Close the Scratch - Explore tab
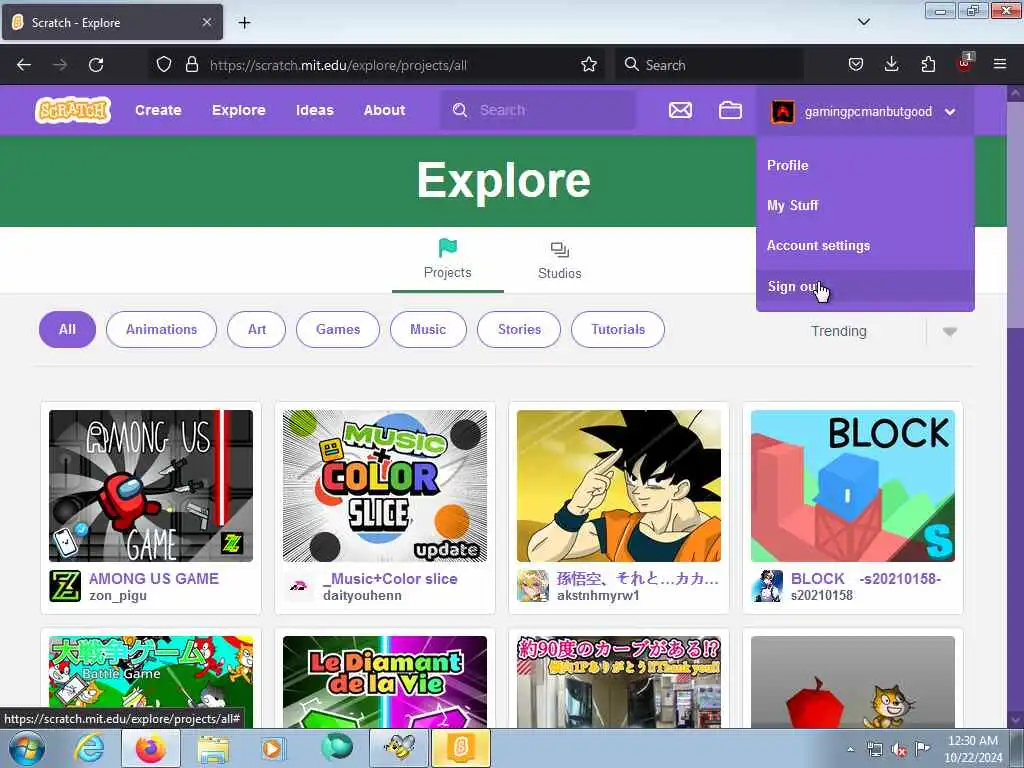Viewport: 1024px width, 768px height. (206, 22)
